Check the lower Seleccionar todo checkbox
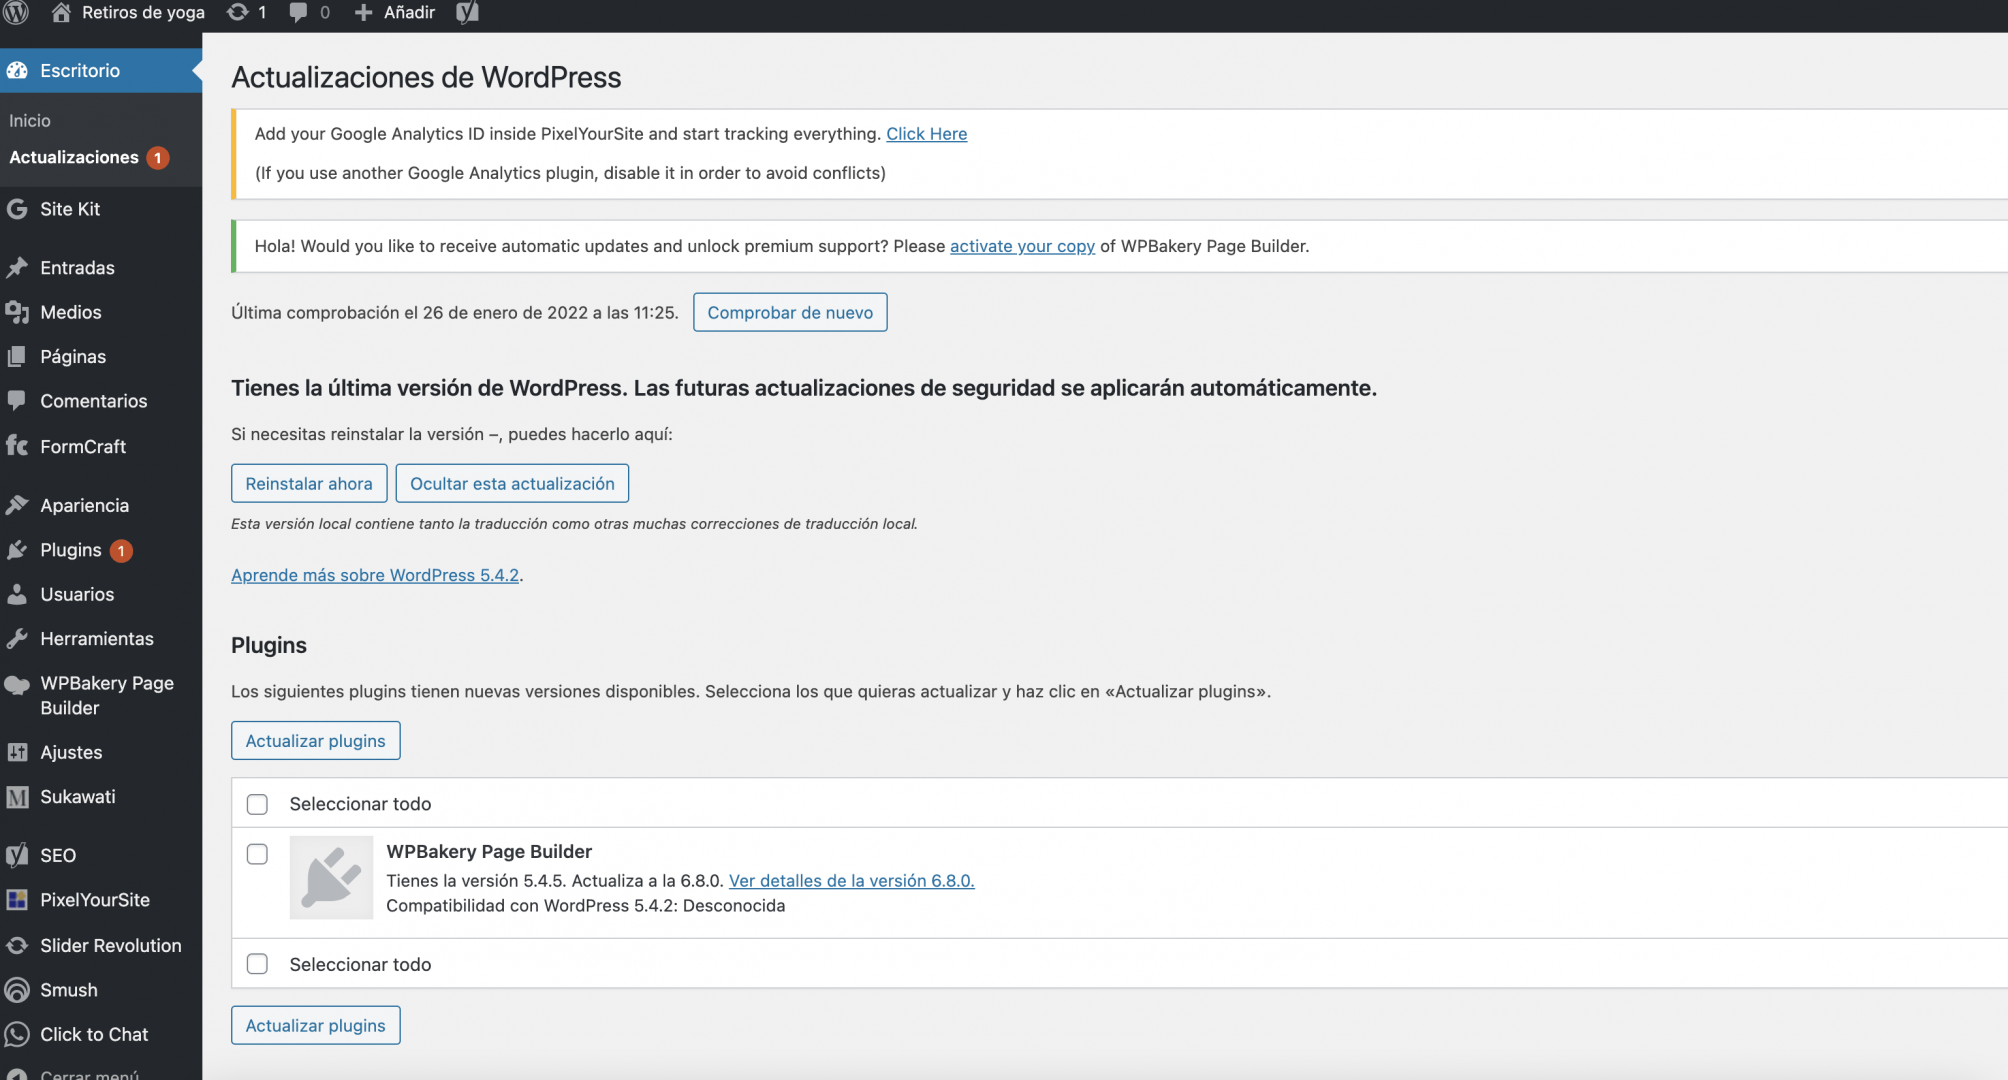The image size is (2008, 1080). coord(257,964)
